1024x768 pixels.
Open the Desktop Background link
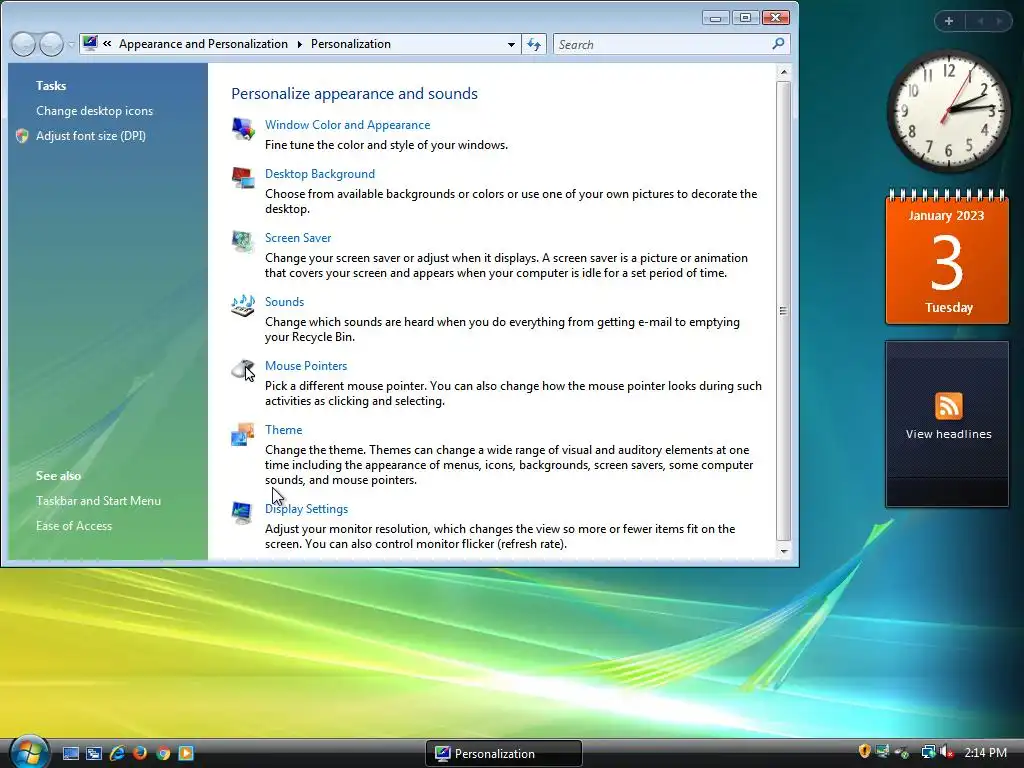click(320, 174)
